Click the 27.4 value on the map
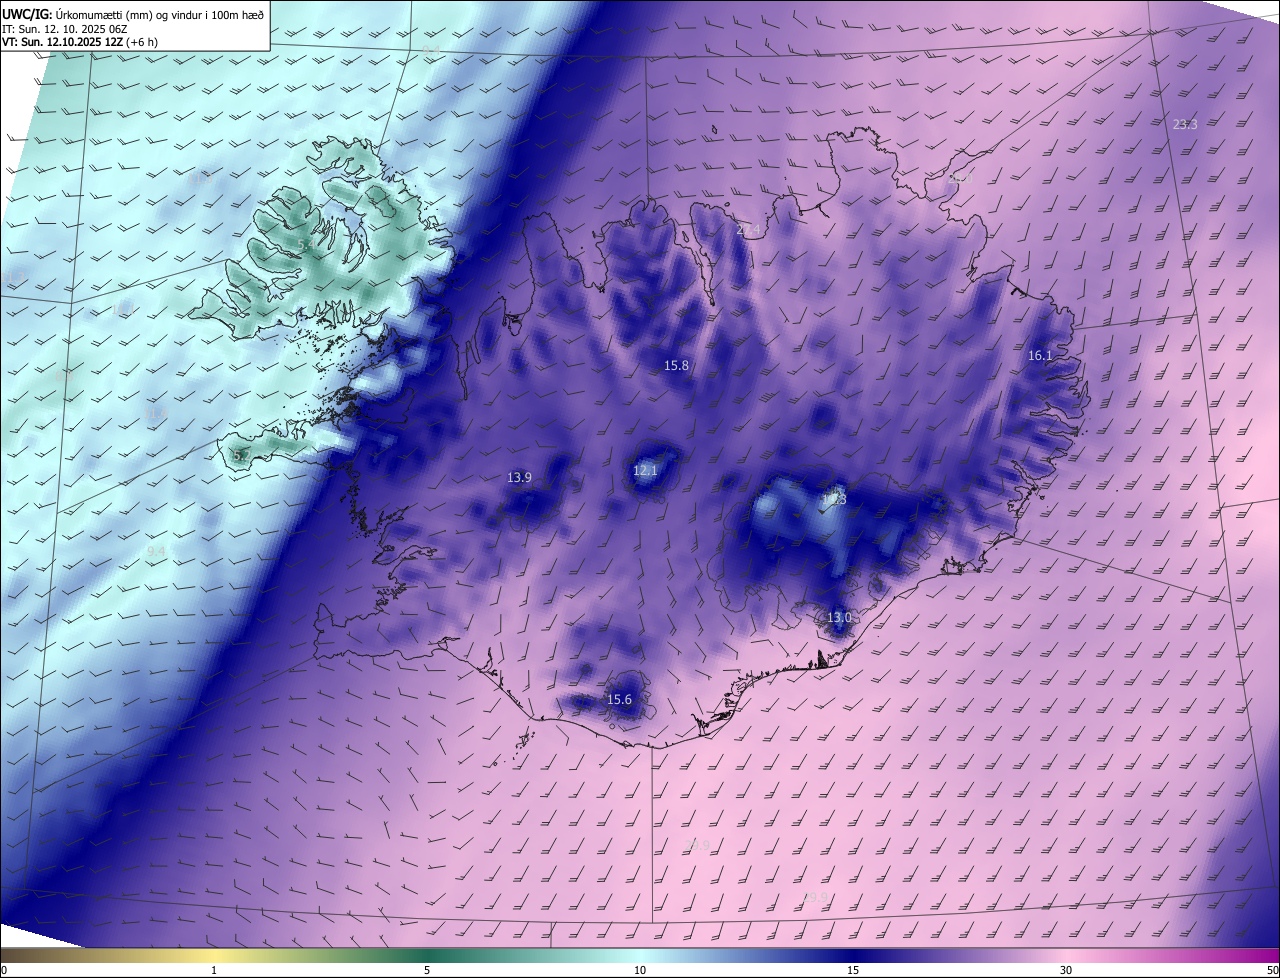The width and height of the screenshot is (1280, 978). click(748, 230)
